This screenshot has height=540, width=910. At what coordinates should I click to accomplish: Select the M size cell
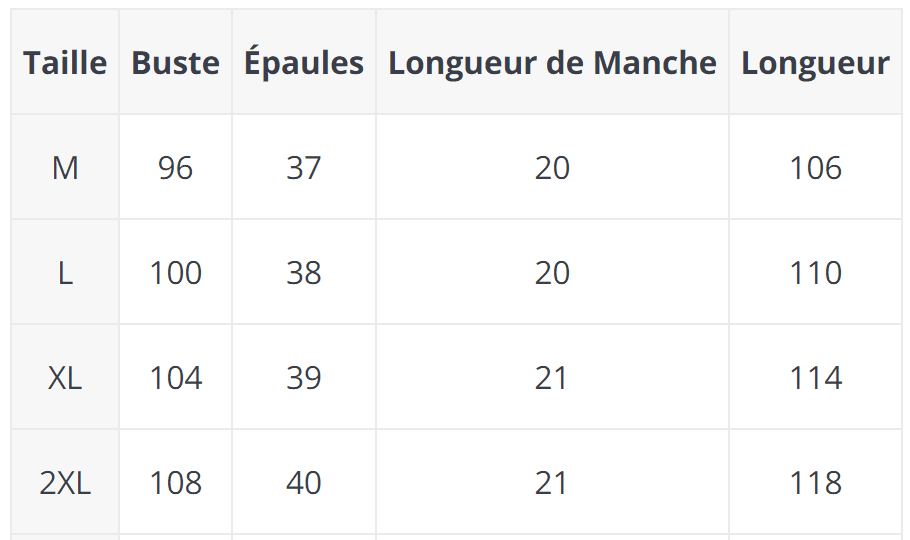pyautogui.click(x=65, y=168)
